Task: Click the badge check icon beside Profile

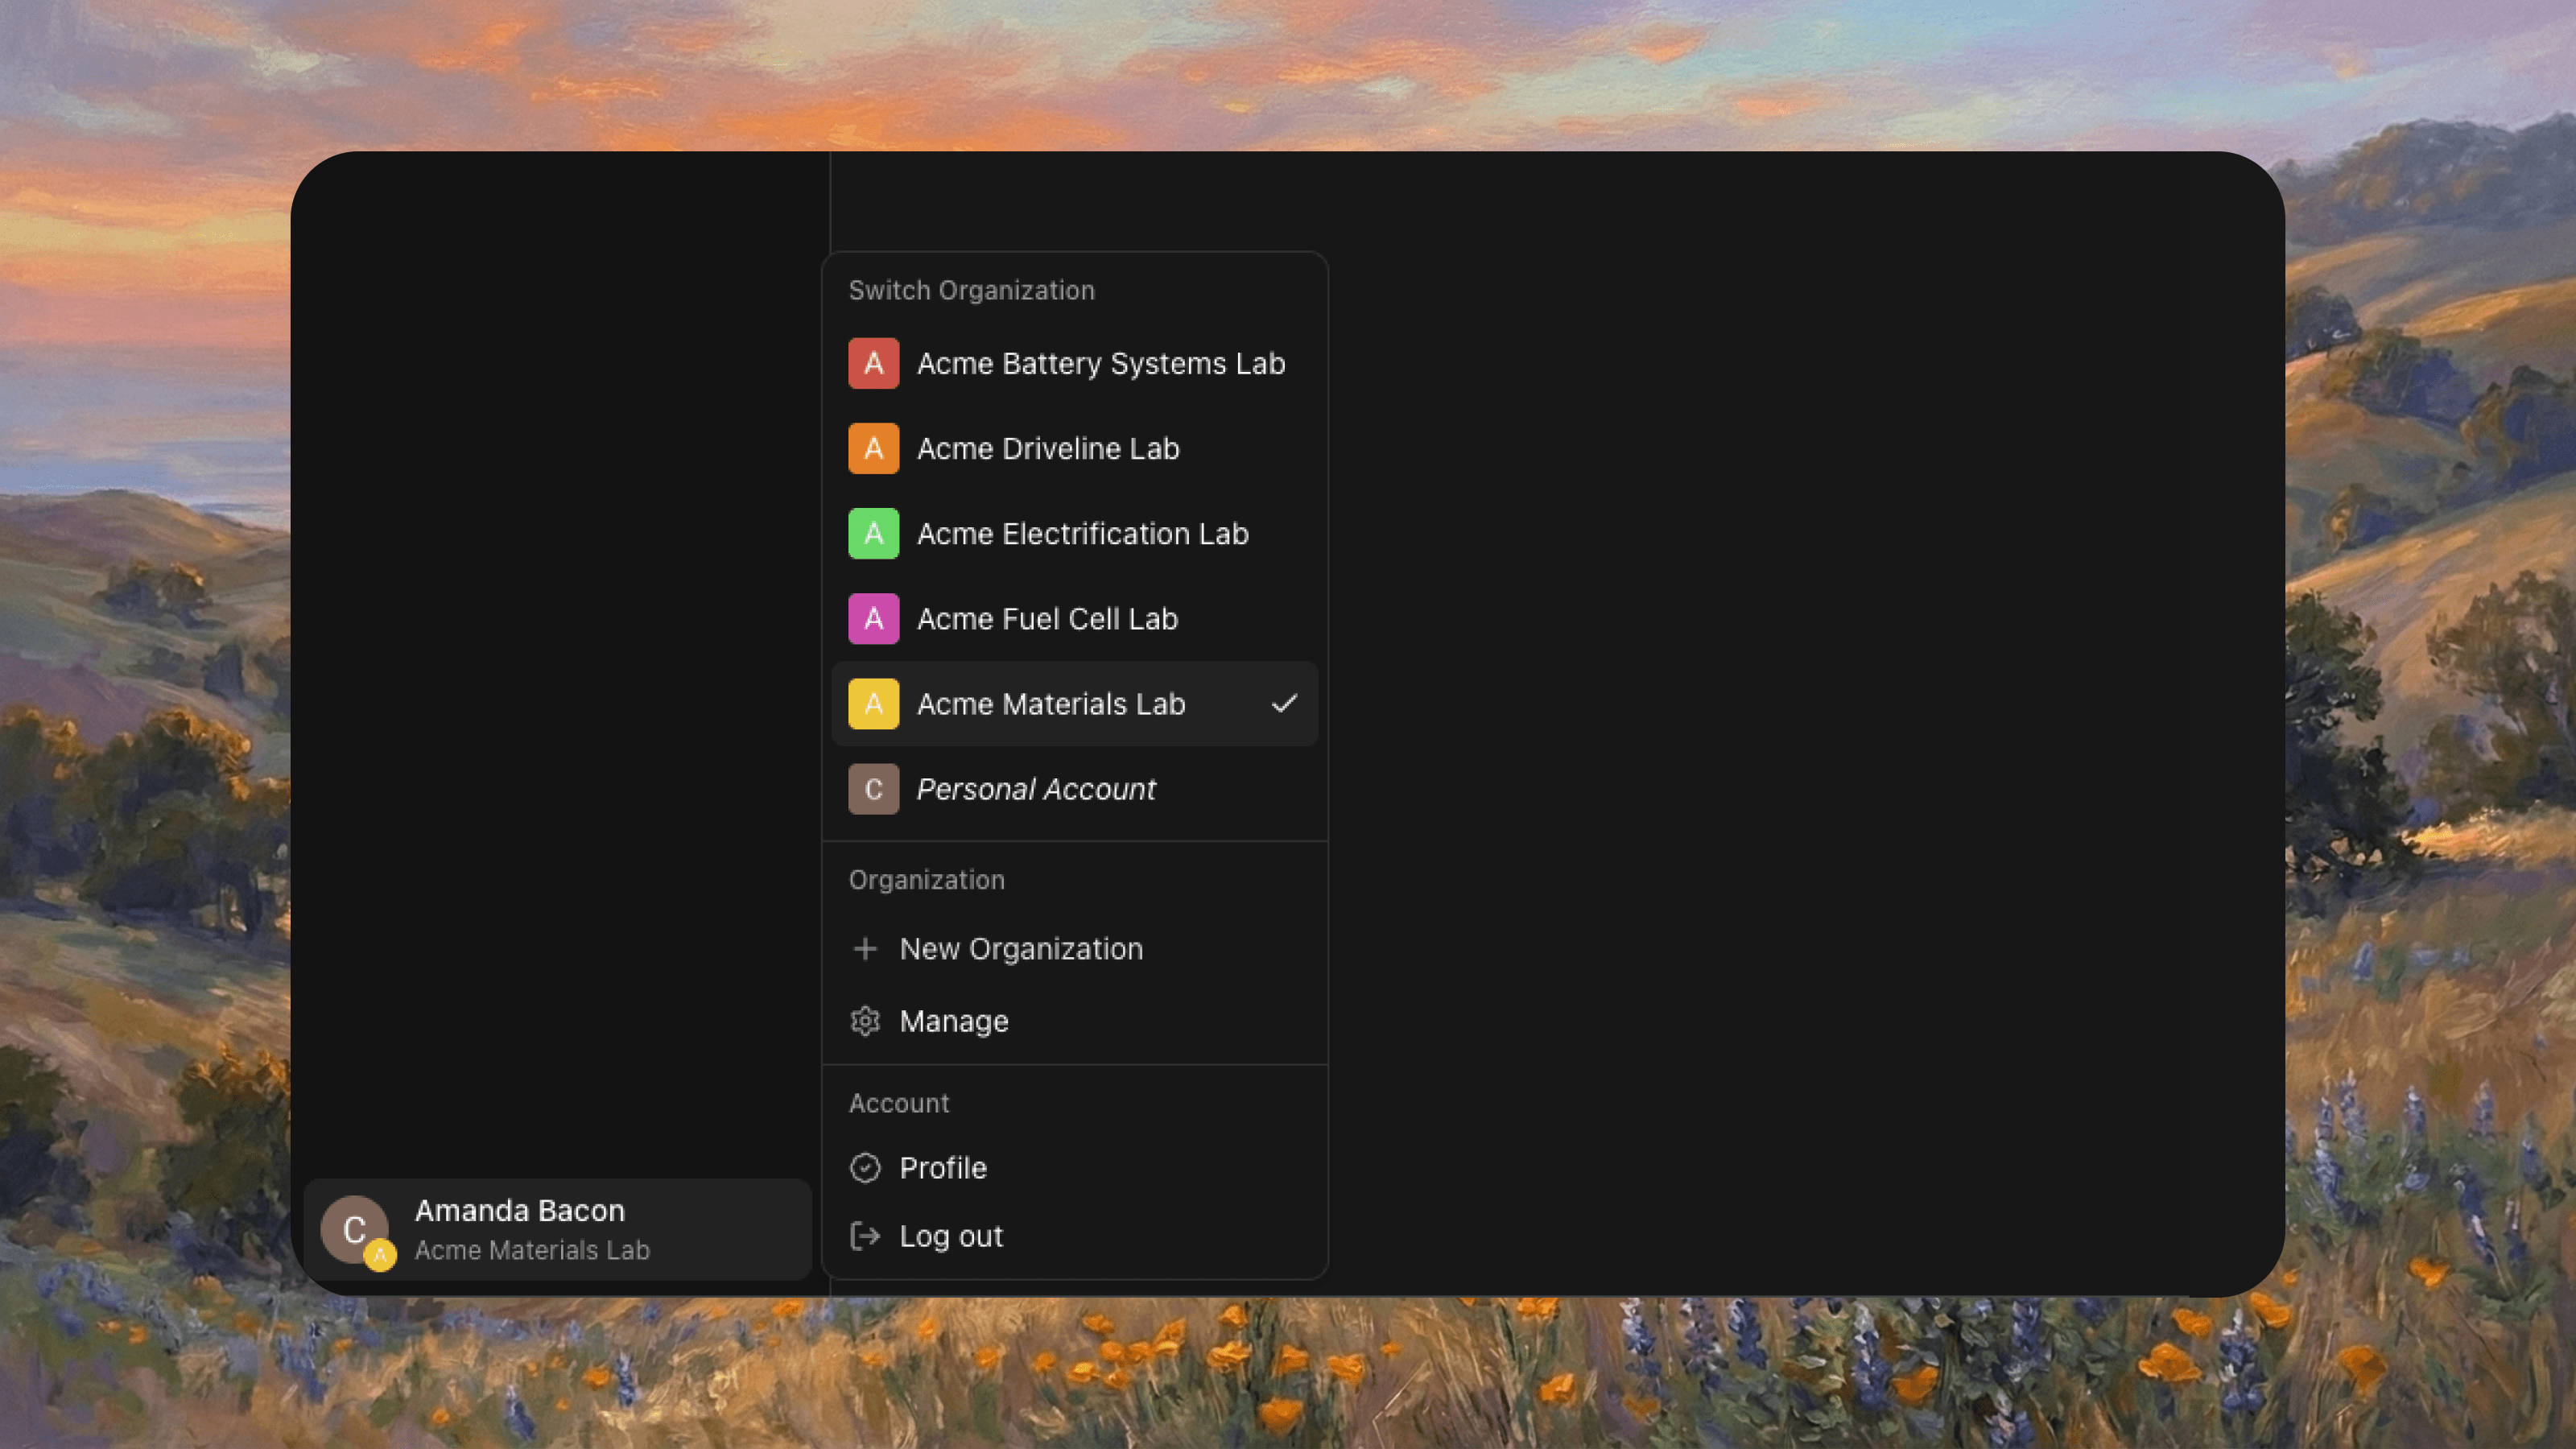Action: click(x=865, y=1167)
